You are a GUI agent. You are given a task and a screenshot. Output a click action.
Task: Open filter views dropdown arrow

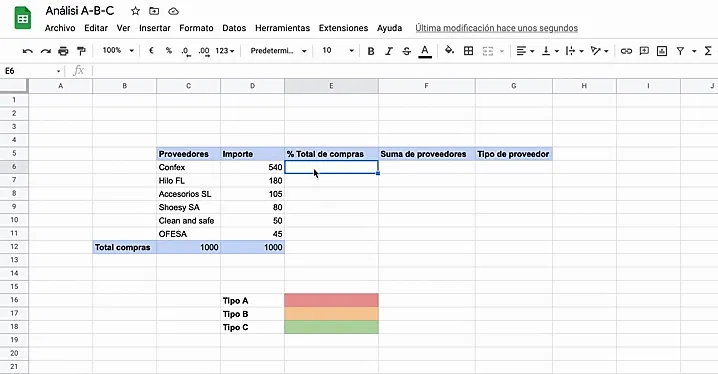[x=694, y=51]
